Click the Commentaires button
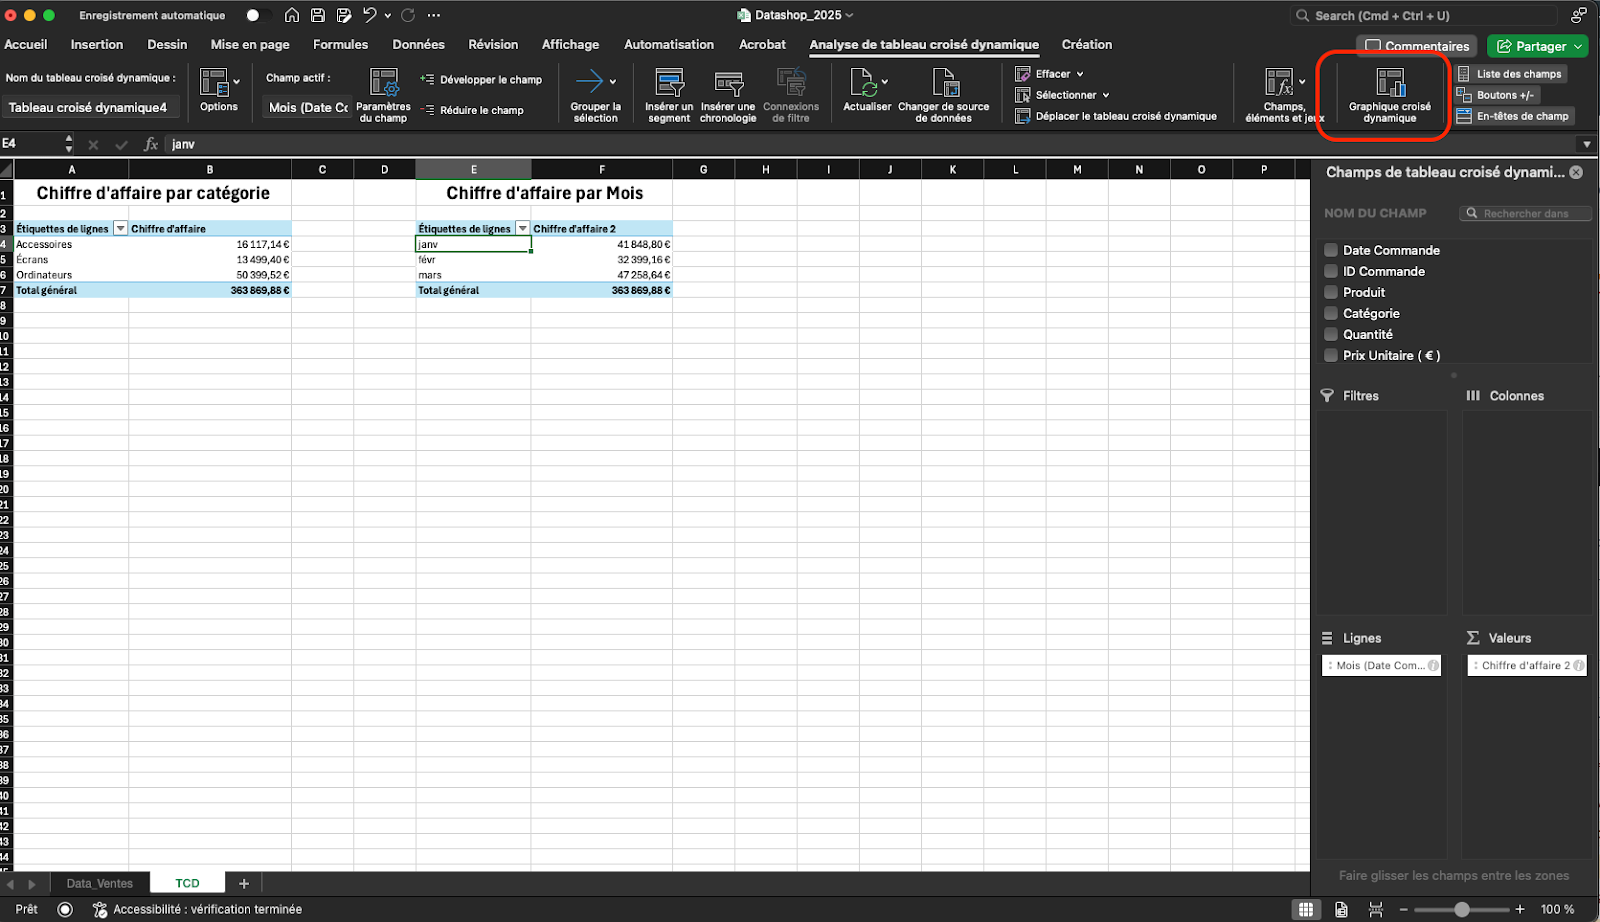 pos(1417,46)
